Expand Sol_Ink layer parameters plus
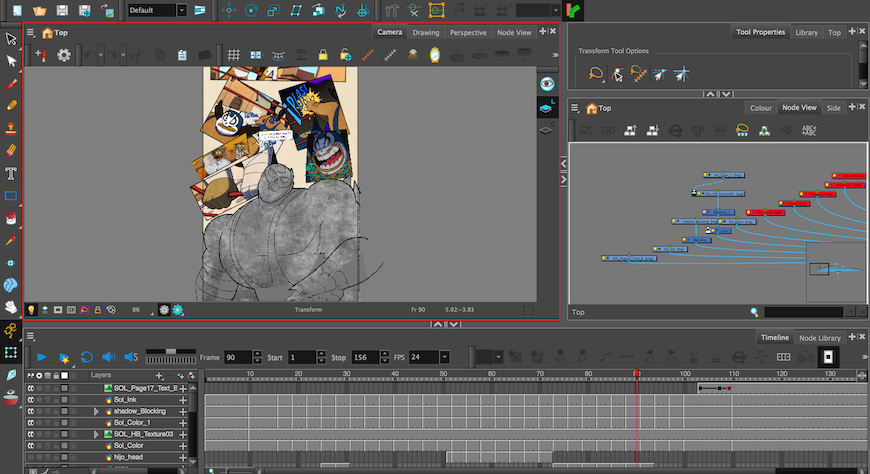Image resolution: width=870 pixels, height=474 pixels. coord(183,400)
